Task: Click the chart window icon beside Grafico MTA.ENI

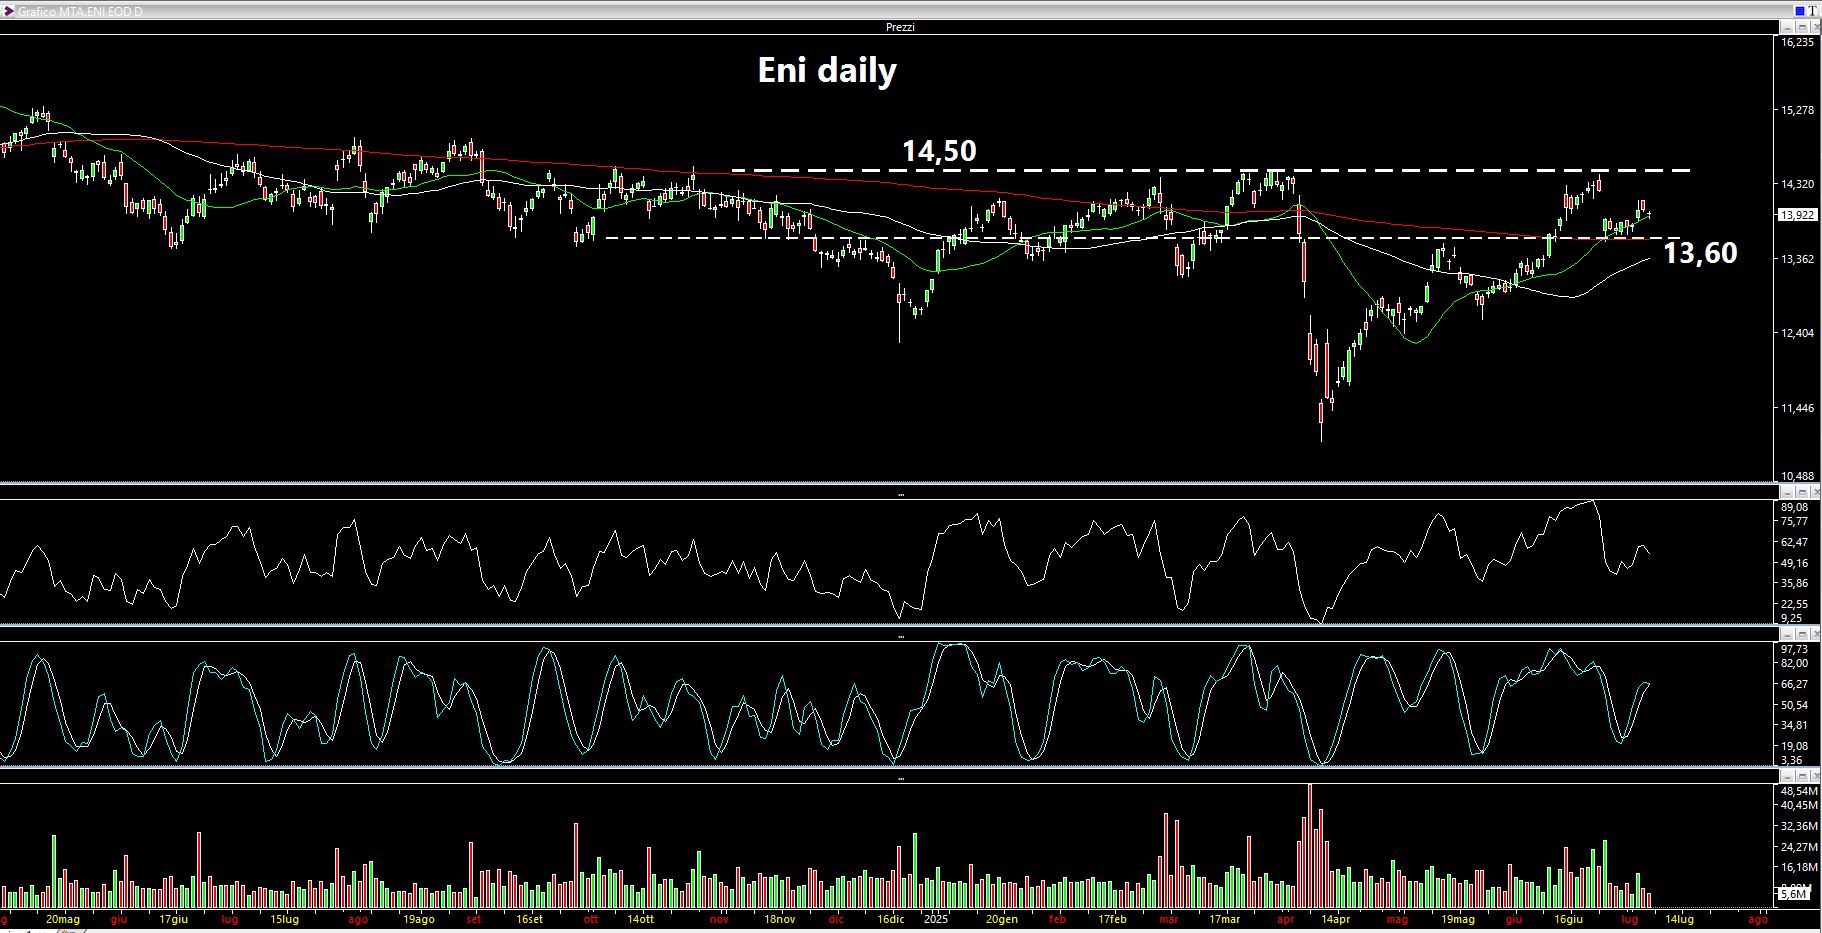Action: [x=8, y=11]
